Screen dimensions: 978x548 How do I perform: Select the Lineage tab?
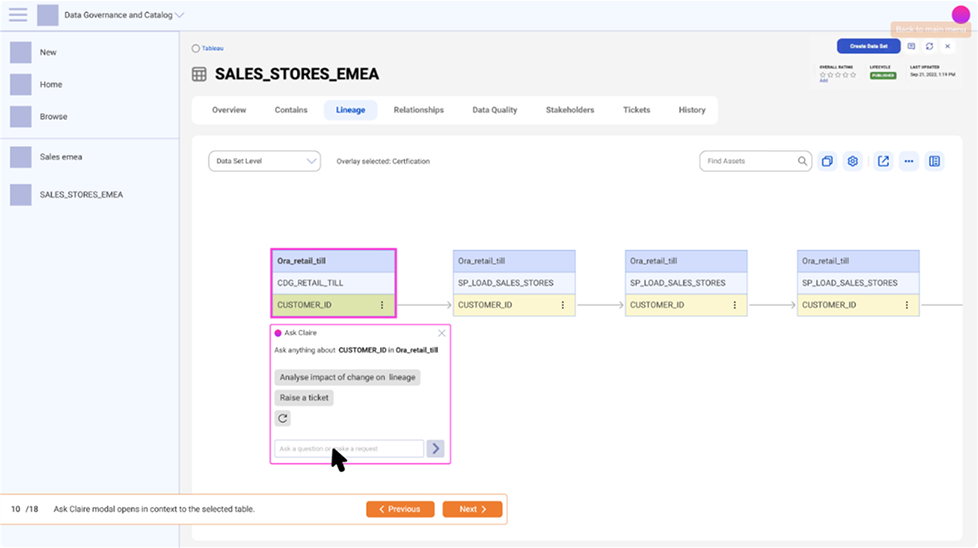tap(351, 110)
